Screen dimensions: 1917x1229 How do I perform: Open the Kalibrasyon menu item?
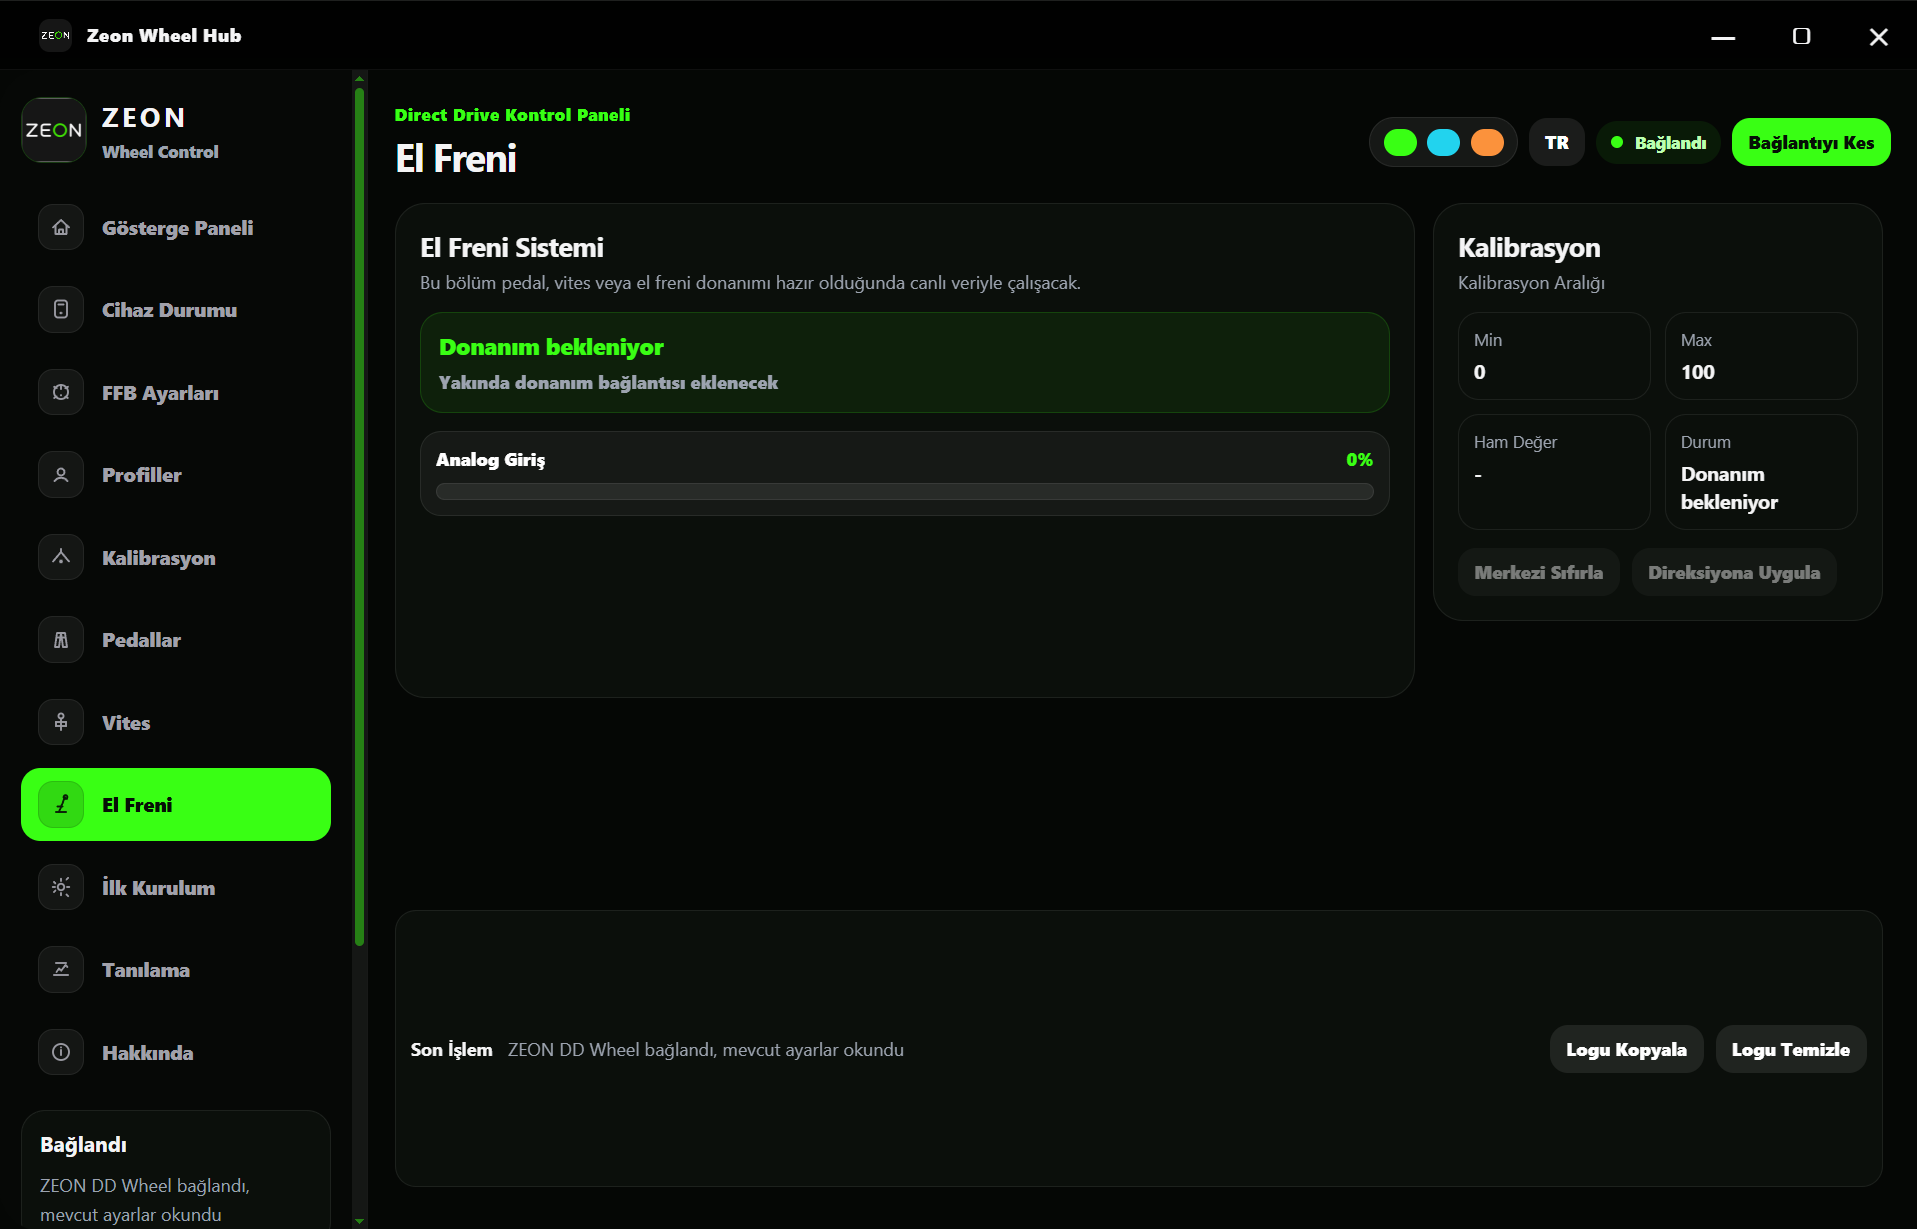coord(176,558)
